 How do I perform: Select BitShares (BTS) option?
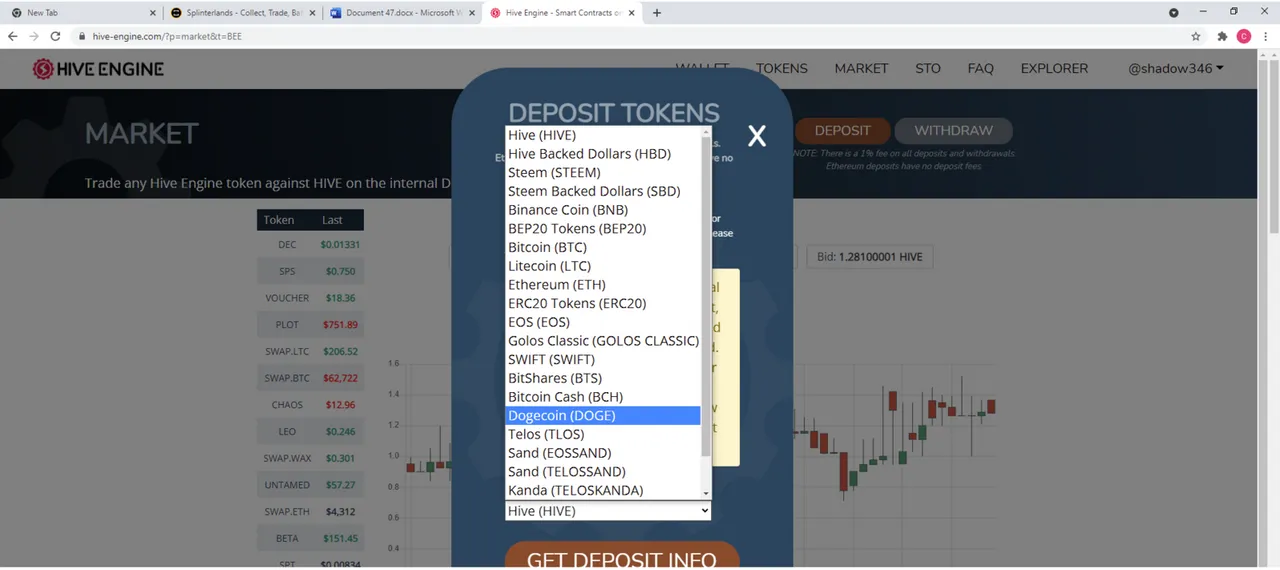tap(603, 378)
